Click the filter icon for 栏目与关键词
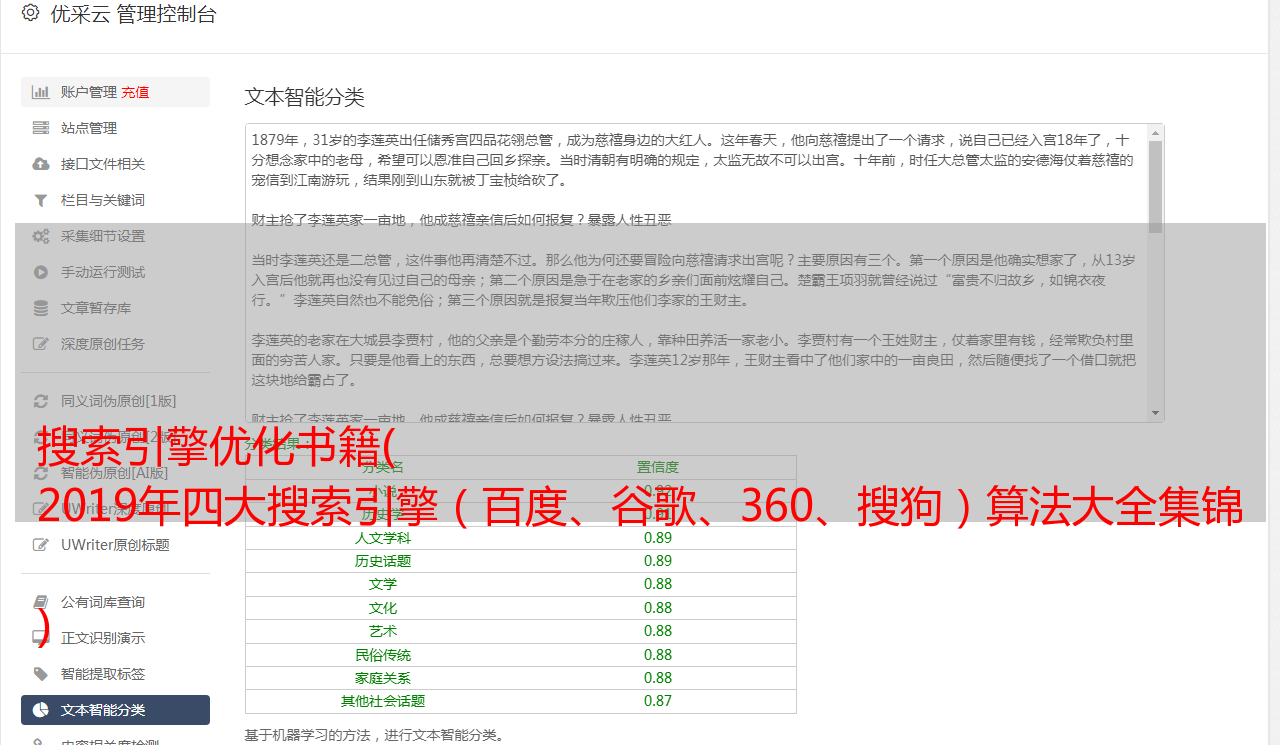This screenshot has width=1280, height=745. click(x=41, y=200)
